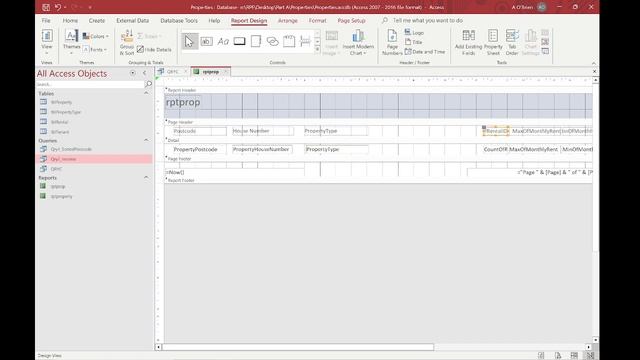Open the Colors theme dropdown
Viewport: 640px width, 360px height.
[96, 36]
